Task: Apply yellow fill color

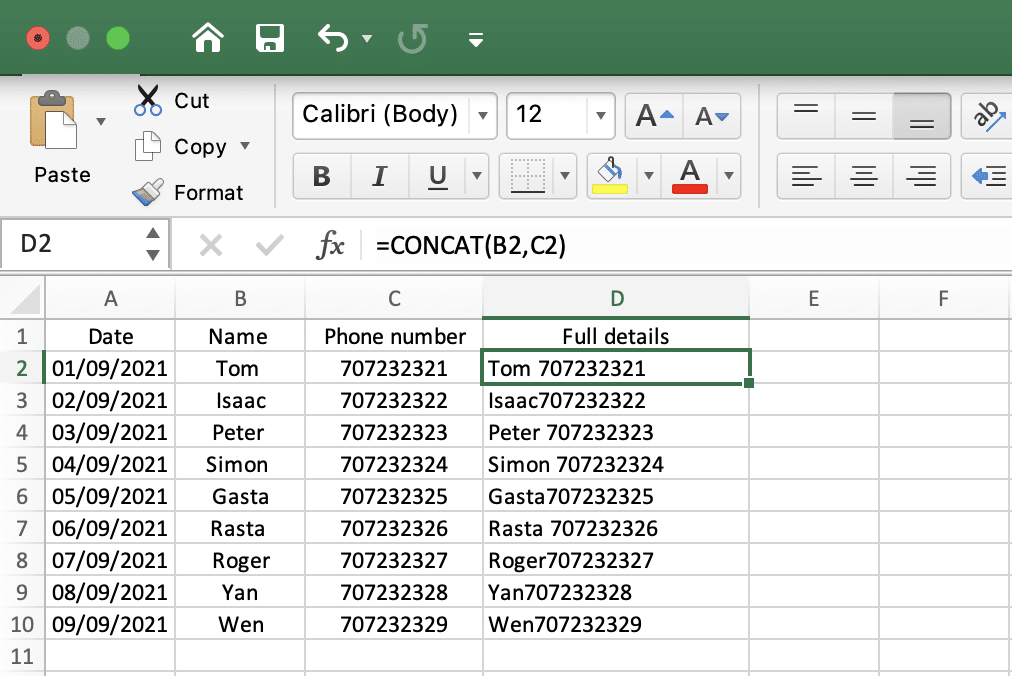Action: tap(611, 176)
